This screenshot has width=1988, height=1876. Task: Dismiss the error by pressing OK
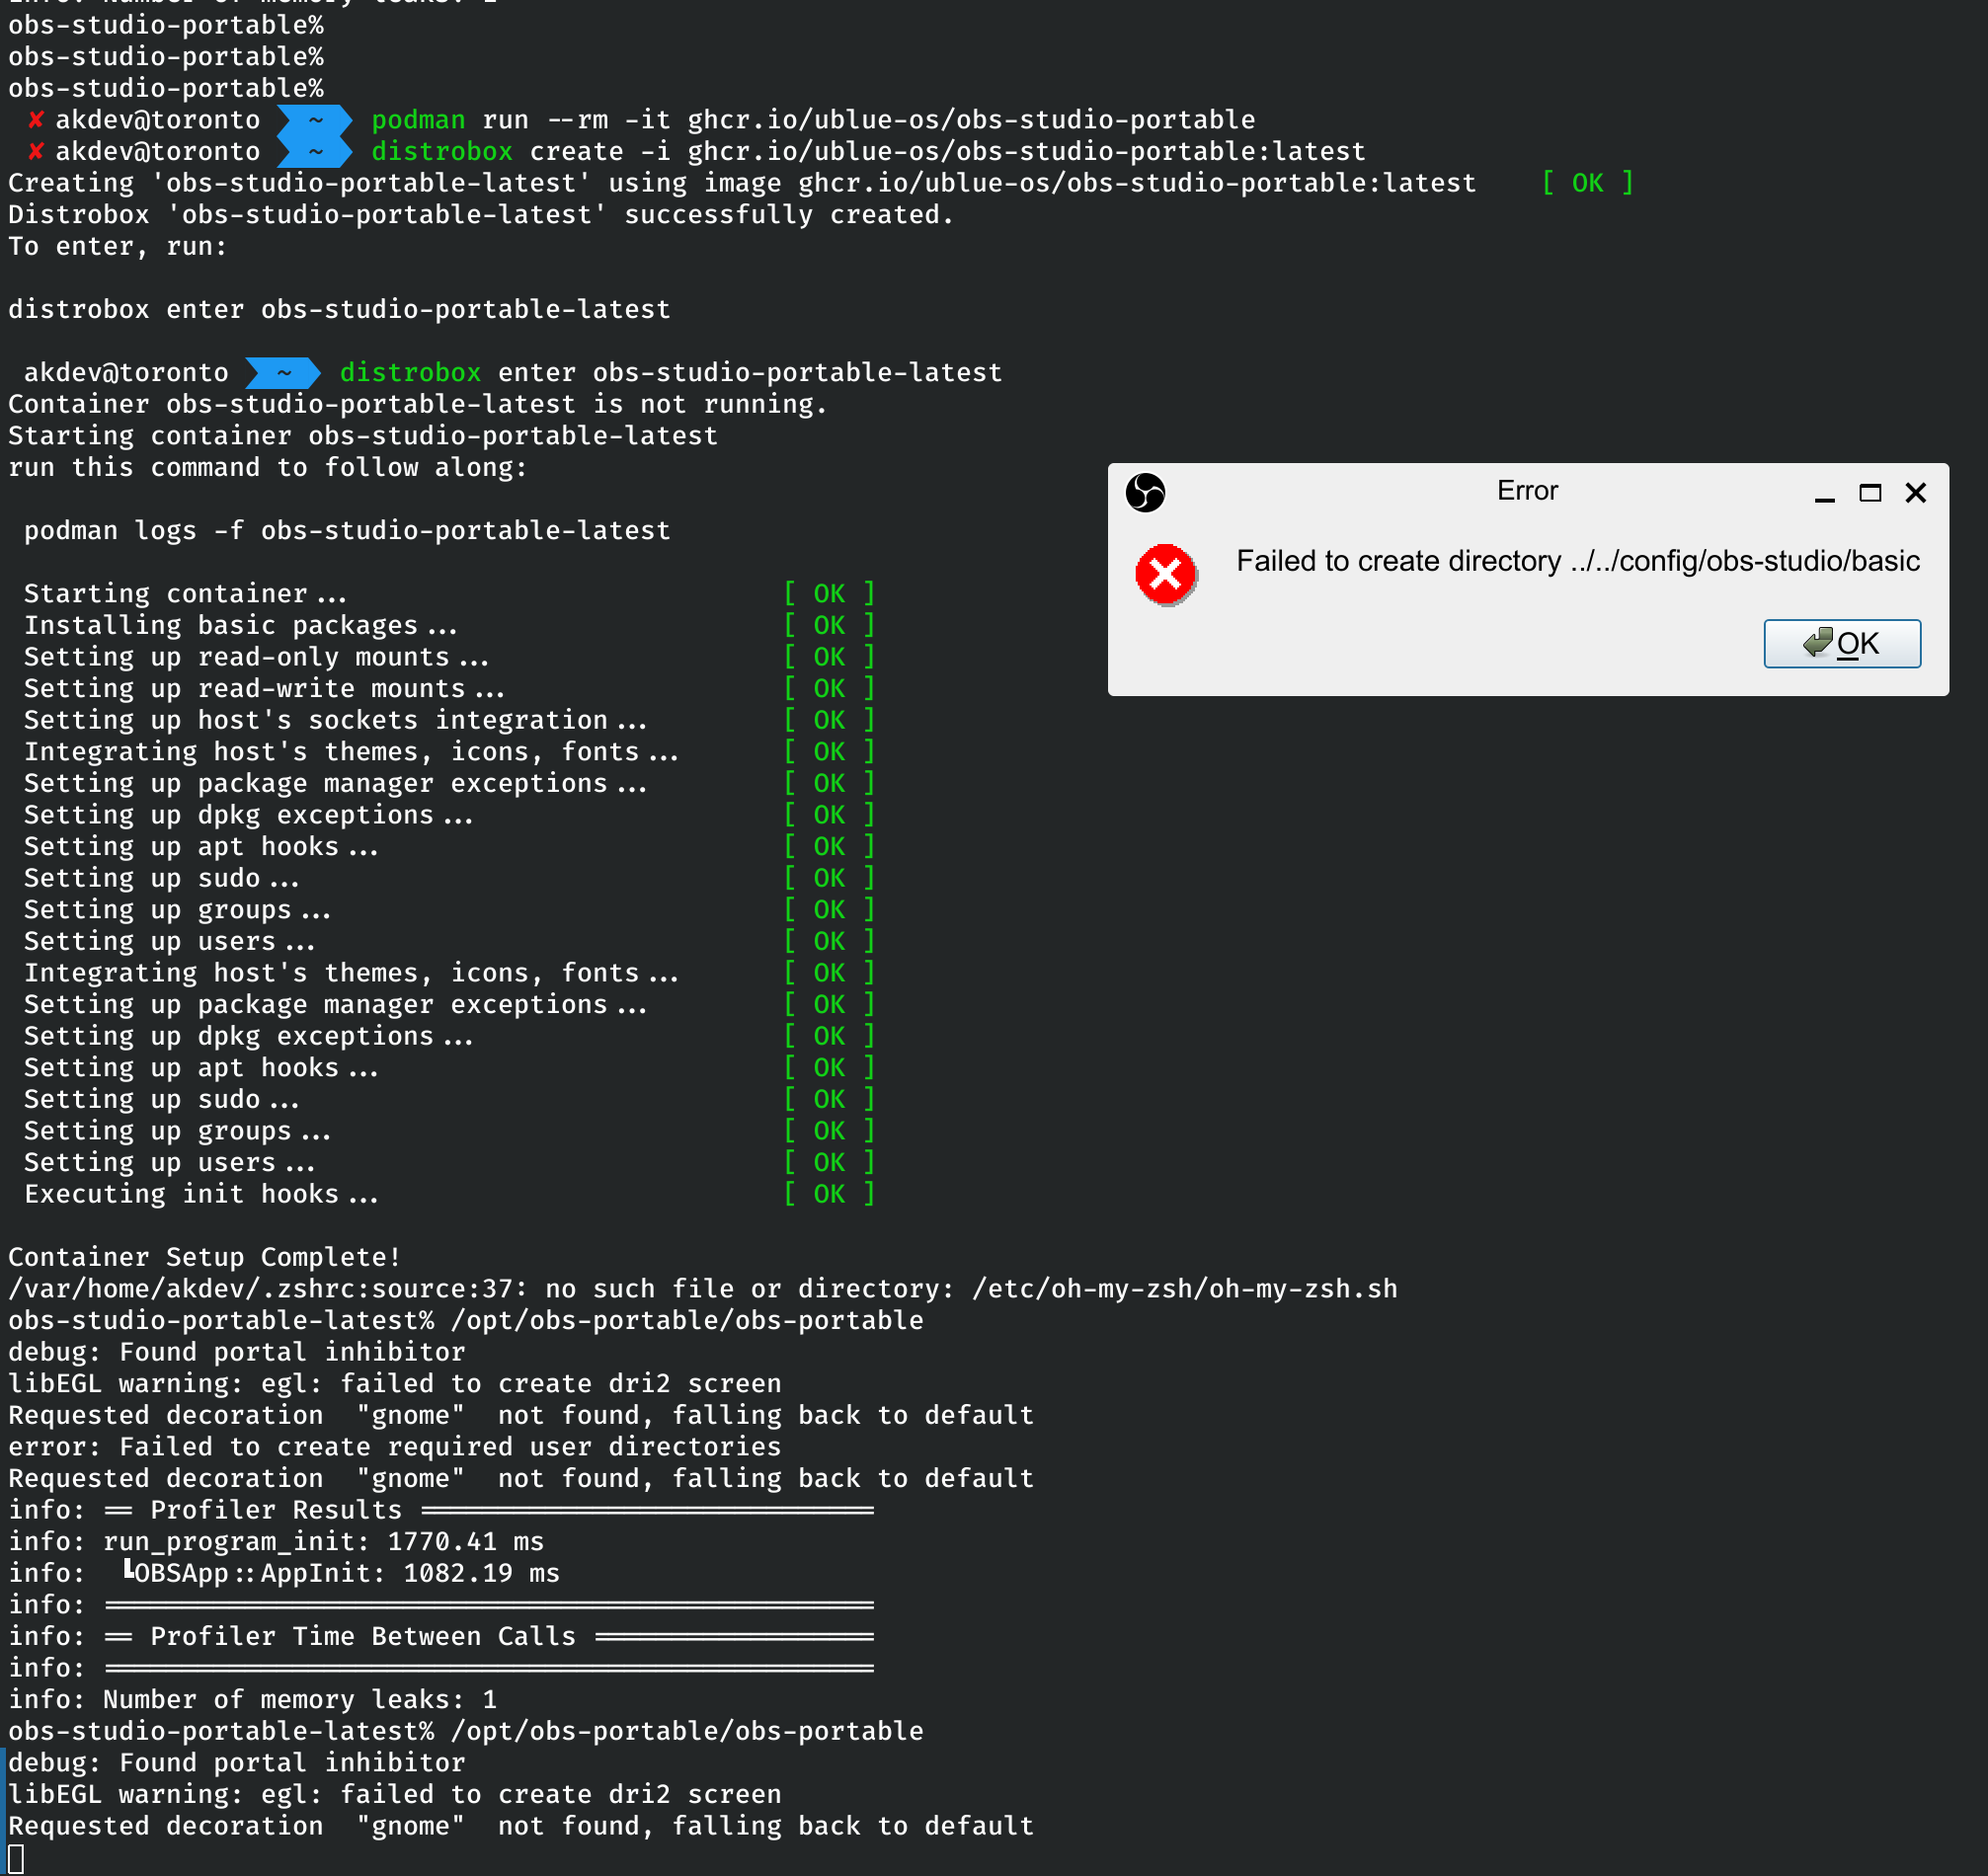[x=1842, y=644]
